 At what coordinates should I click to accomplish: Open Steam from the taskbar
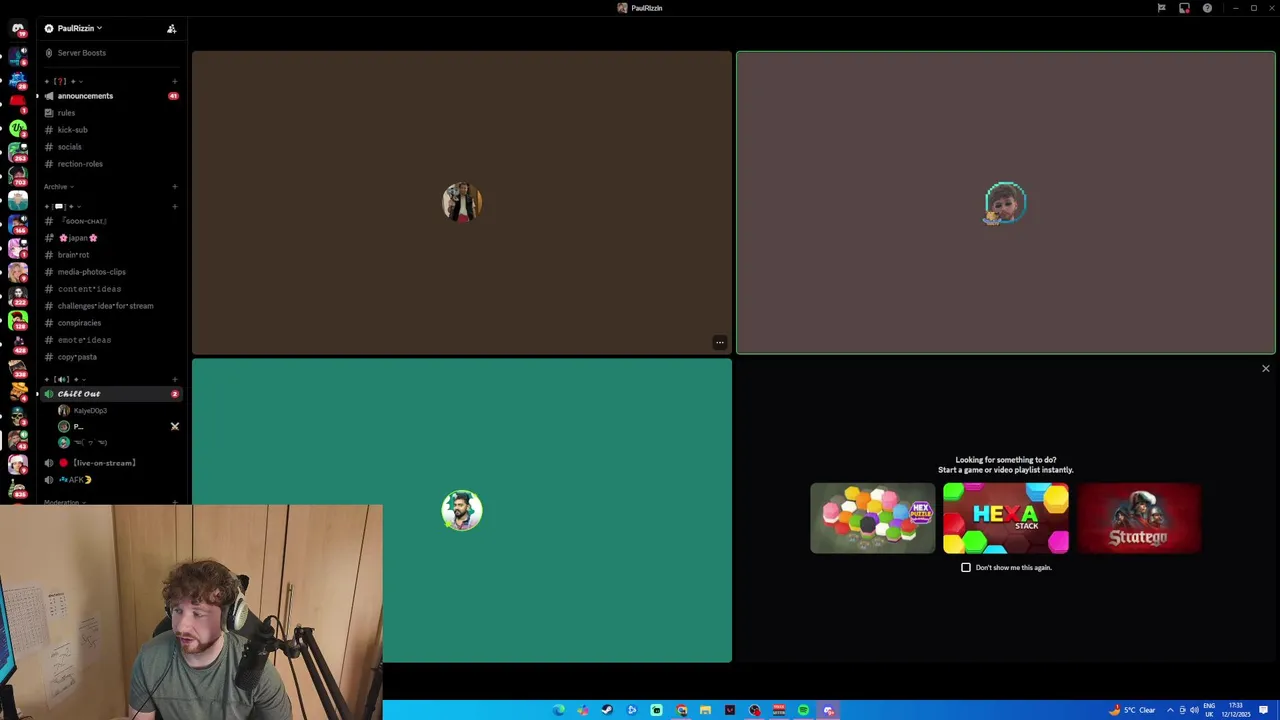coord(607,710)
